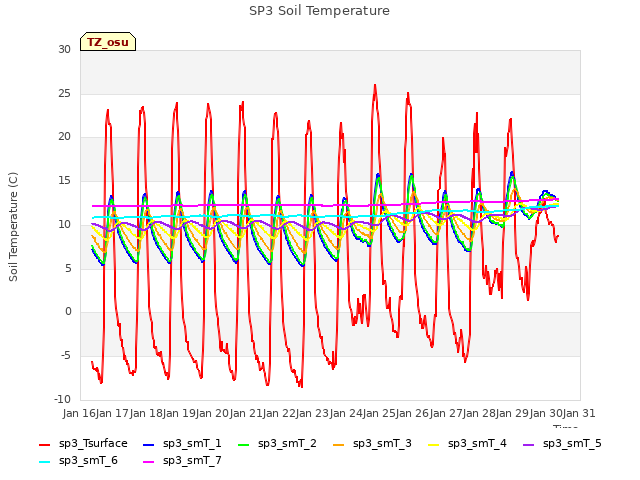Screen dimensions: 640x480
Task: Click the sp3_smT_5 legend label
Action: click(572, 444)
